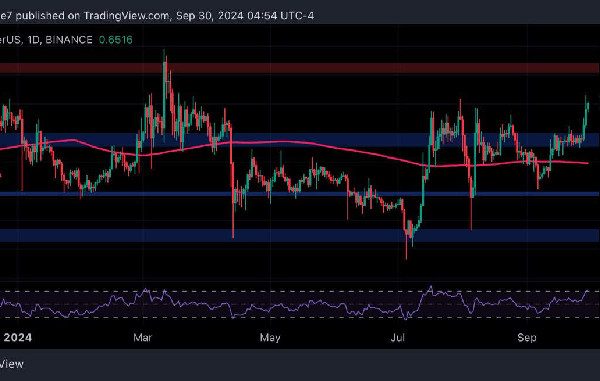Click the 0.6516 price value
Viewport: 600px width, 381px height.
point(116,40)
